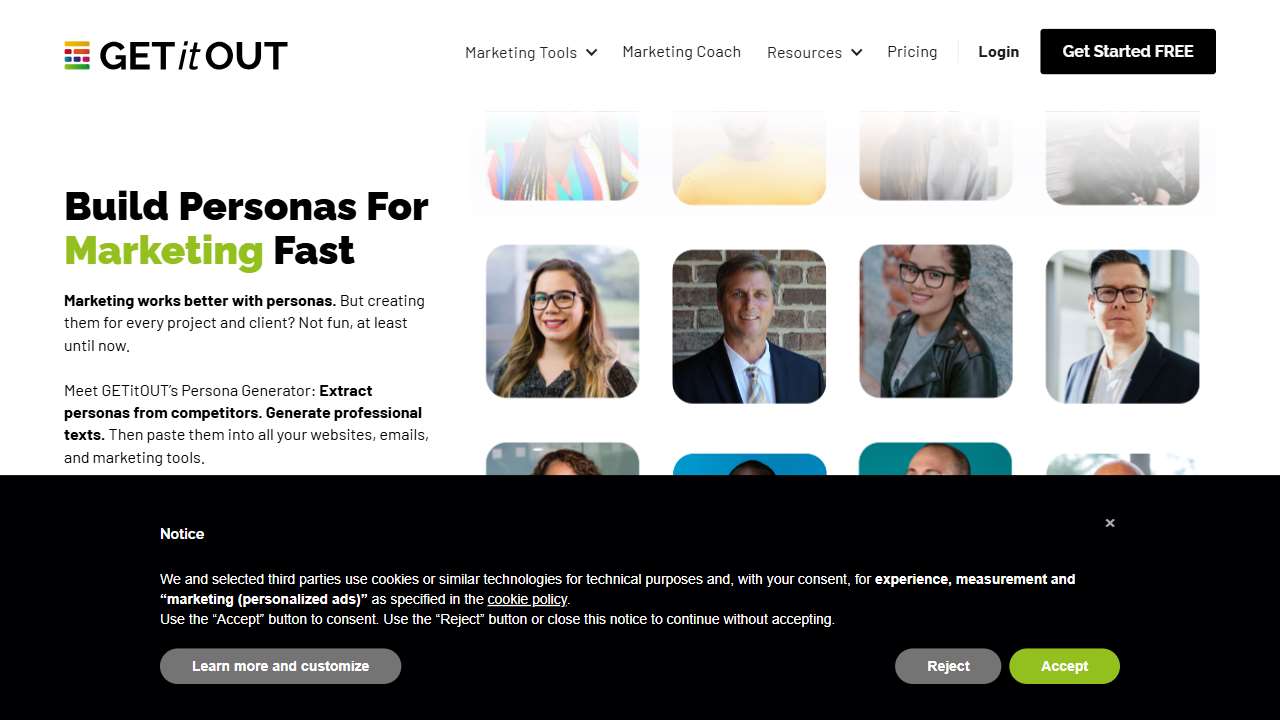The width and height of the screenshot is (1280, 720).
Task: Click the GETitOUT colored bars logo icon
Action: point(77,55)
